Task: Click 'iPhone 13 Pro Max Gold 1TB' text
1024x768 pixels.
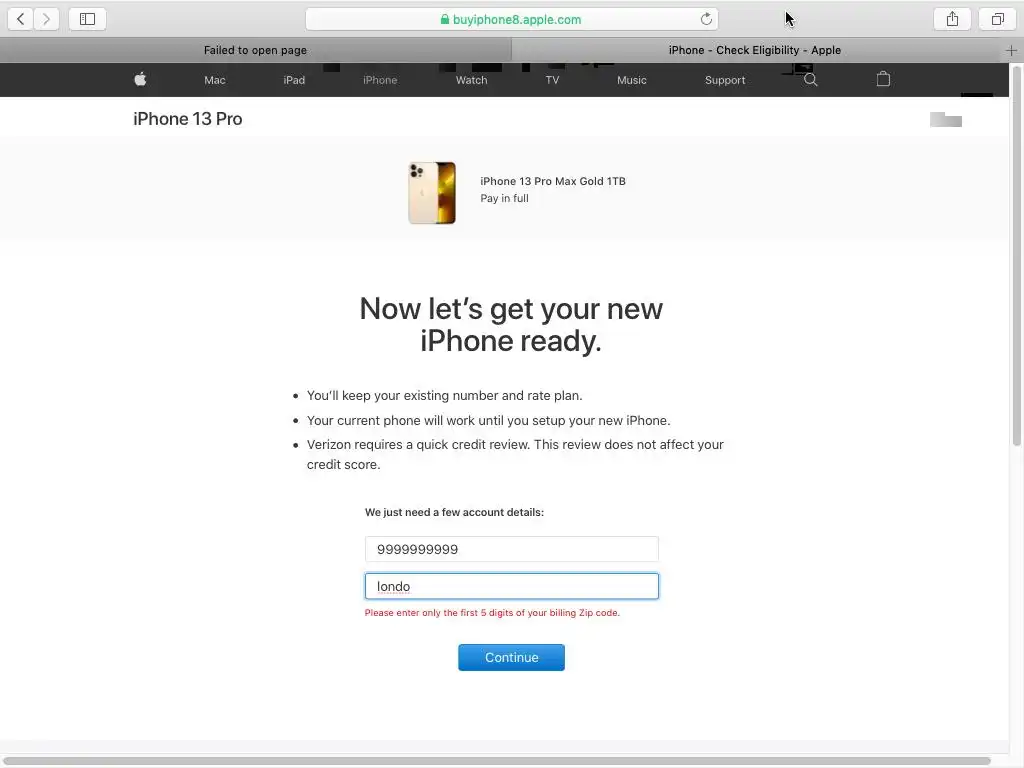Action: pos(552,181)
